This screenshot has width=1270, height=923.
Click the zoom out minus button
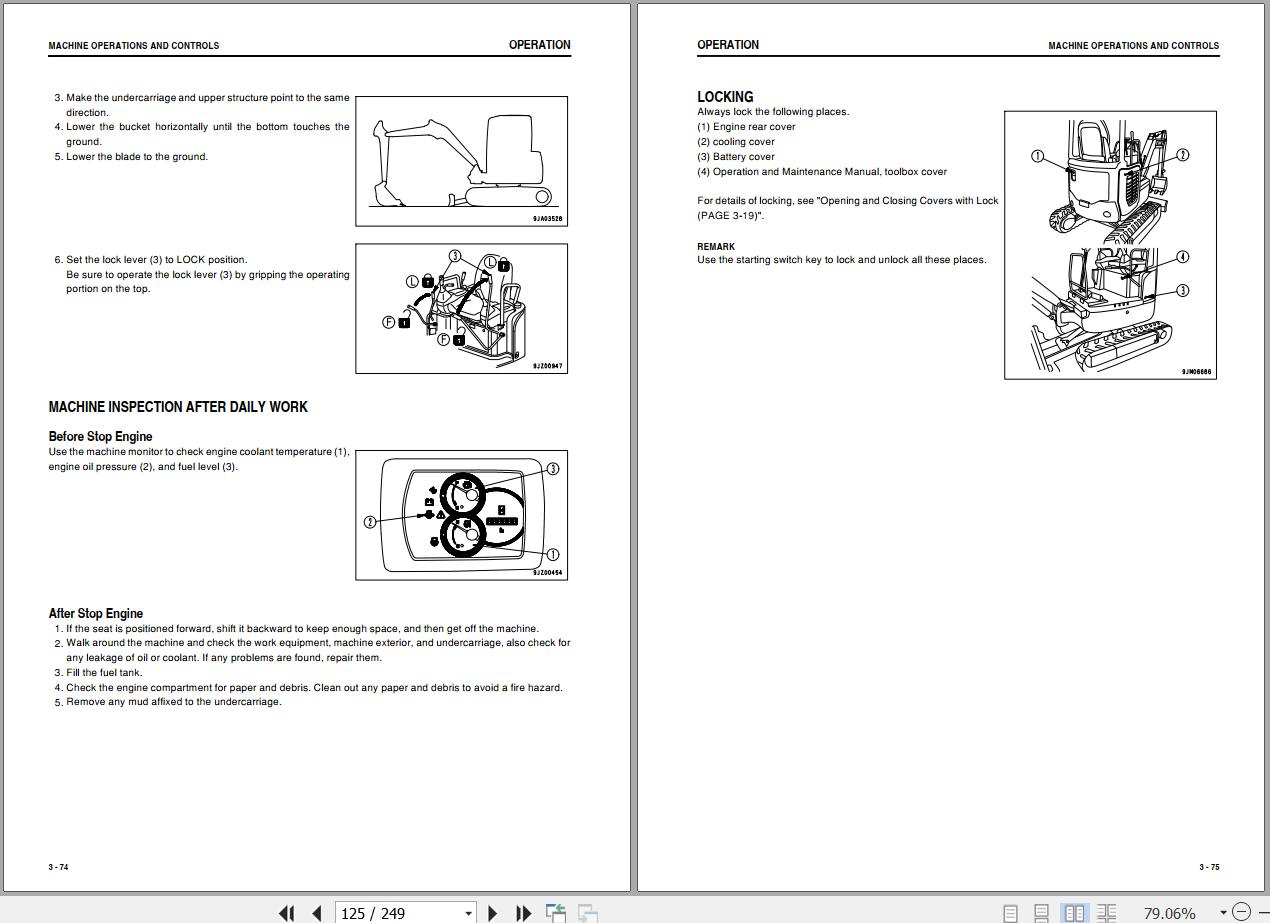coord(1242,912)
